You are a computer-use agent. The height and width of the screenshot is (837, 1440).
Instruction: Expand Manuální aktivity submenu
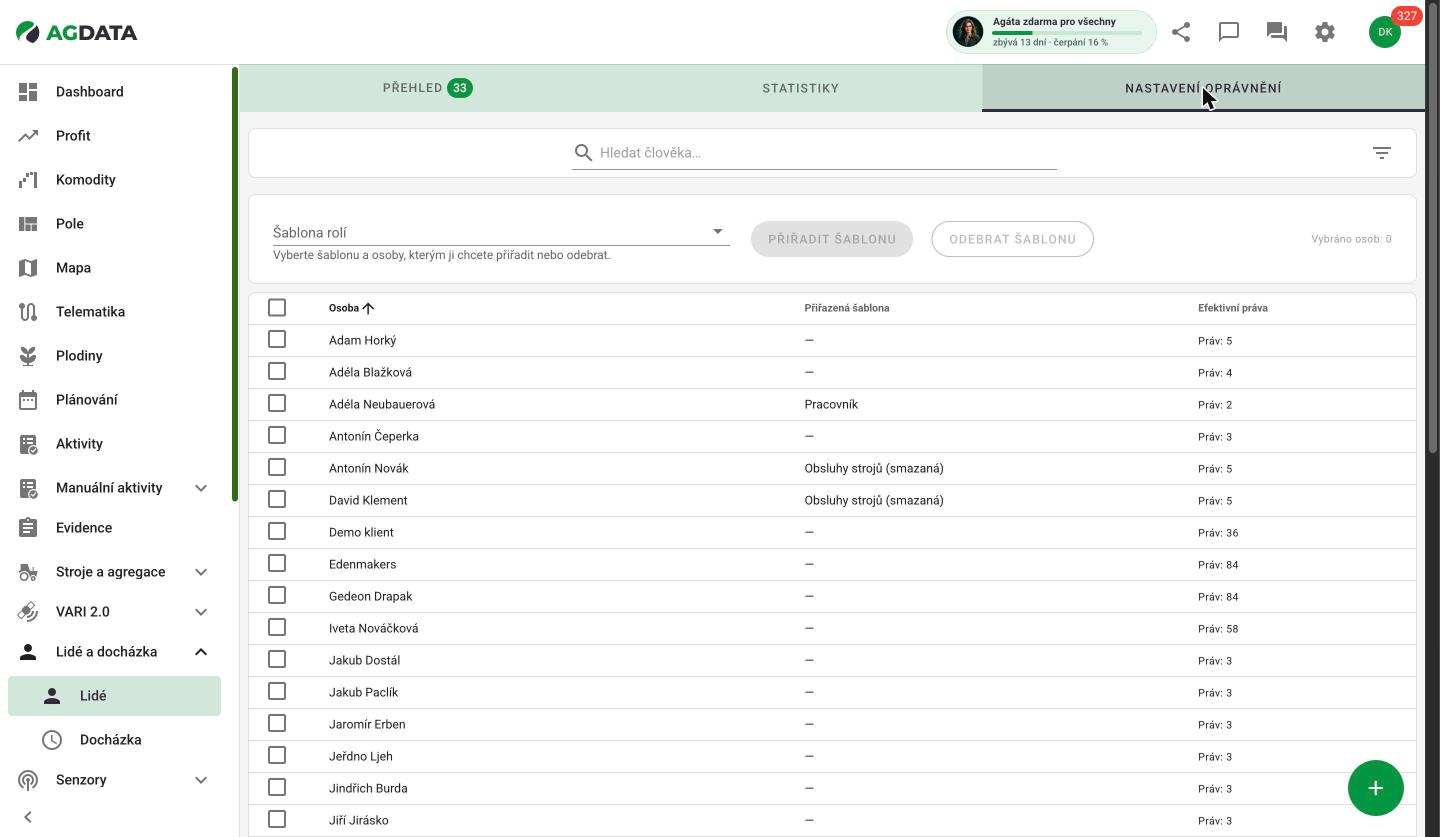(201, 488)
